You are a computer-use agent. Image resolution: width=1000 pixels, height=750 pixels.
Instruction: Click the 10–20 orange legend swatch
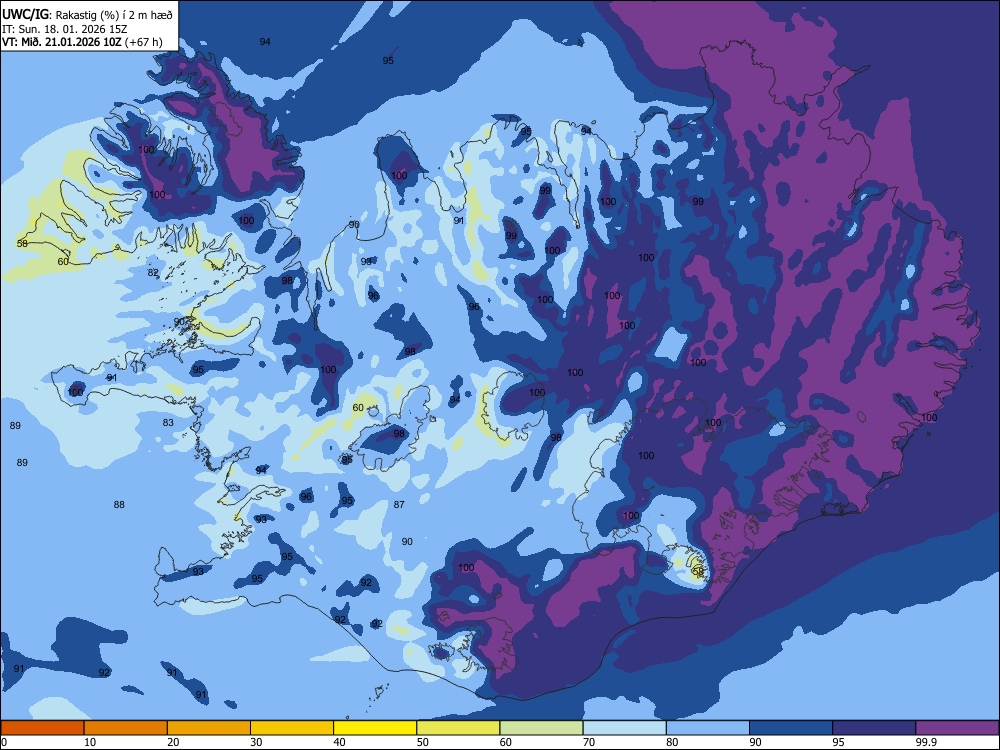(x=126, y=728)
